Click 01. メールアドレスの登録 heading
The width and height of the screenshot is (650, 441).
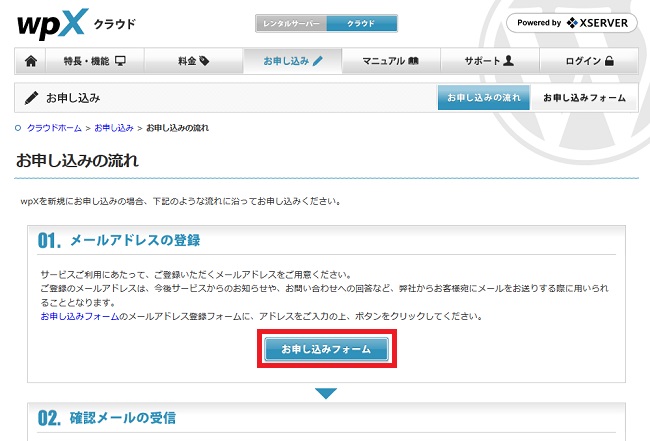119,240
